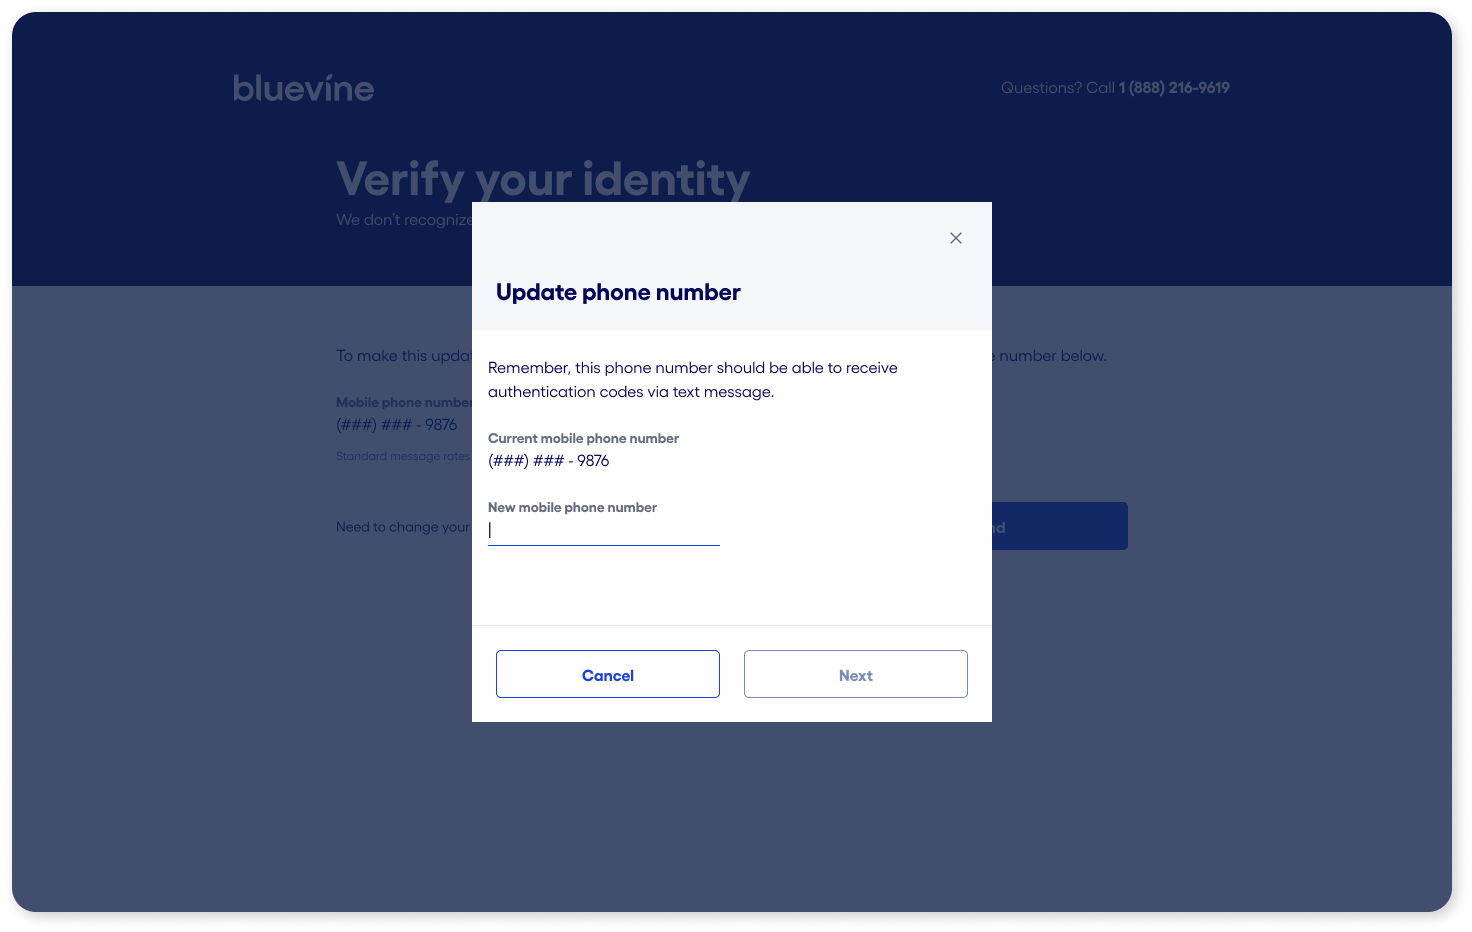Select the current number (###) ### - 9876

pos(548,460)
